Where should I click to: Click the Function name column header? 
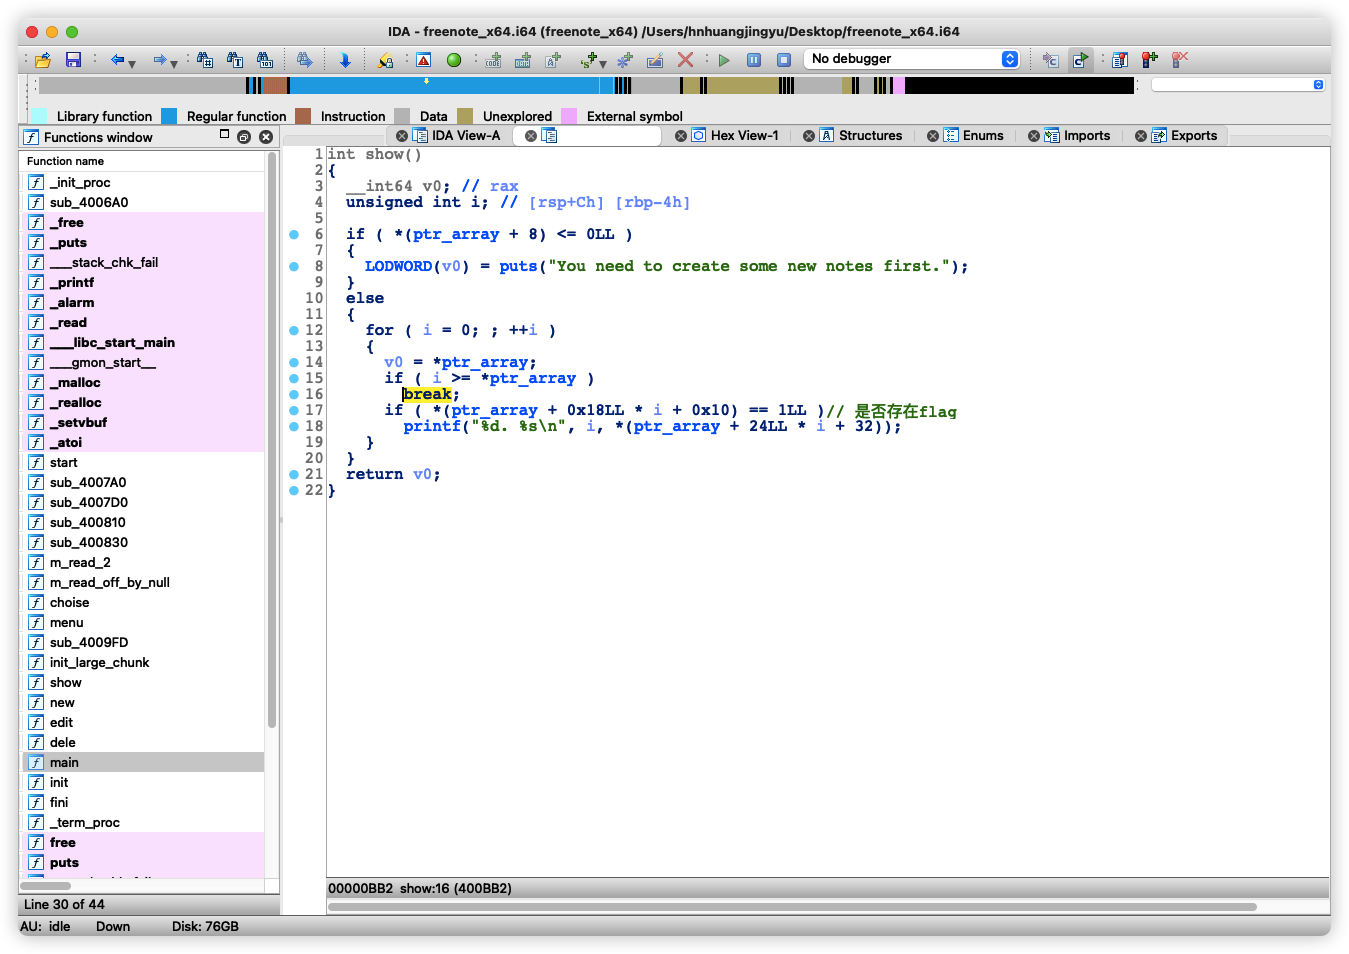coord(142,161)
